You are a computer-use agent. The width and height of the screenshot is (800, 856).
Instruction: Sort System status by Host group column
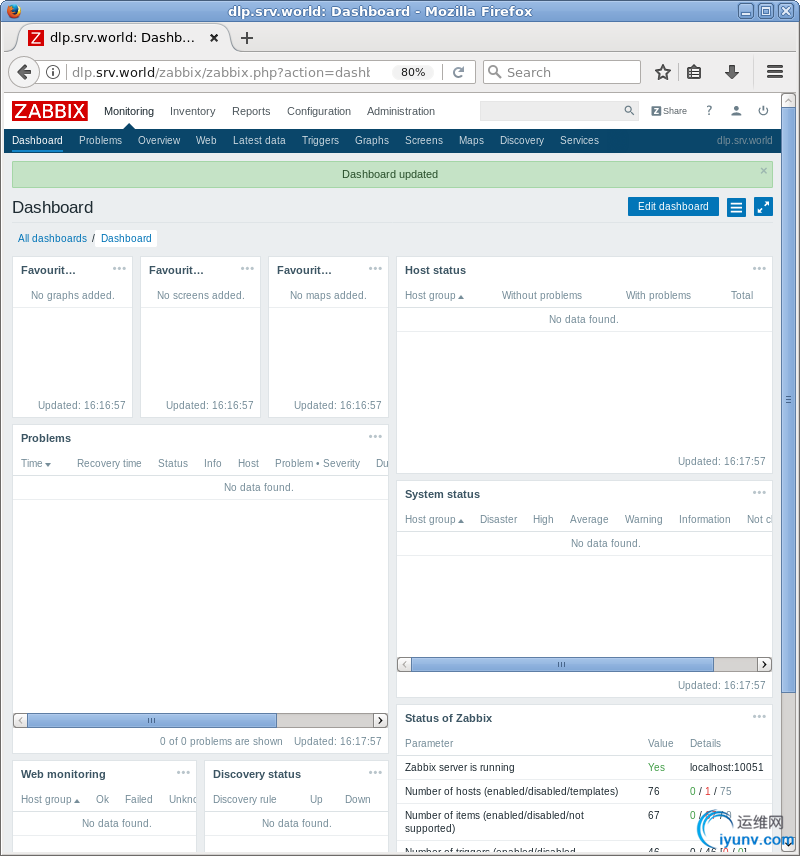tap(434, 519)
